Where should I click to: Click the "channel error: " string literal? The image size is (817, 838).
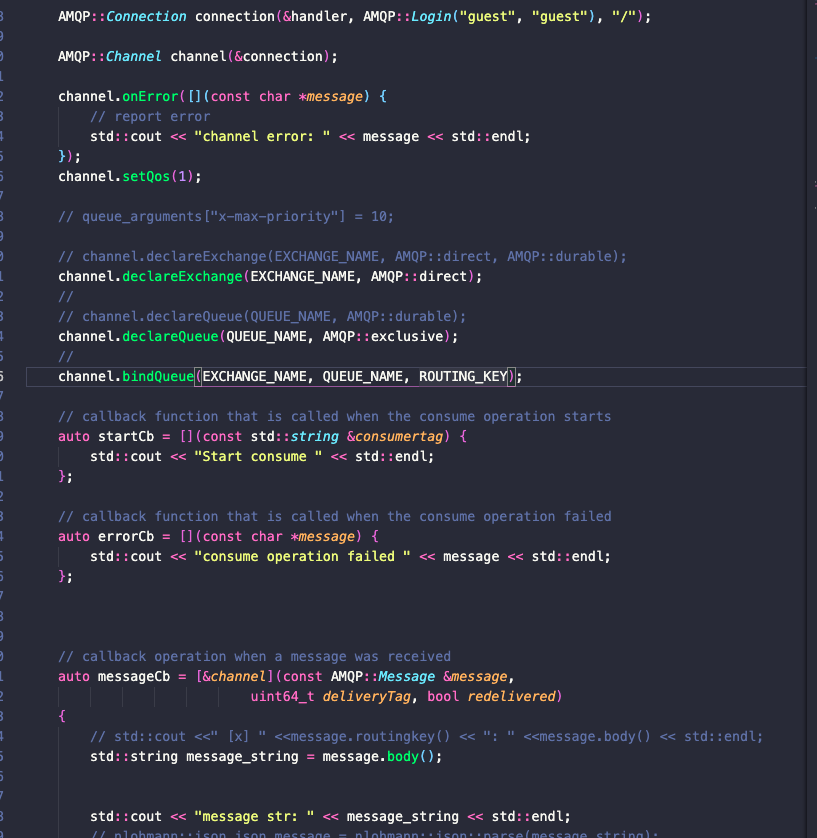click(262, 137)
